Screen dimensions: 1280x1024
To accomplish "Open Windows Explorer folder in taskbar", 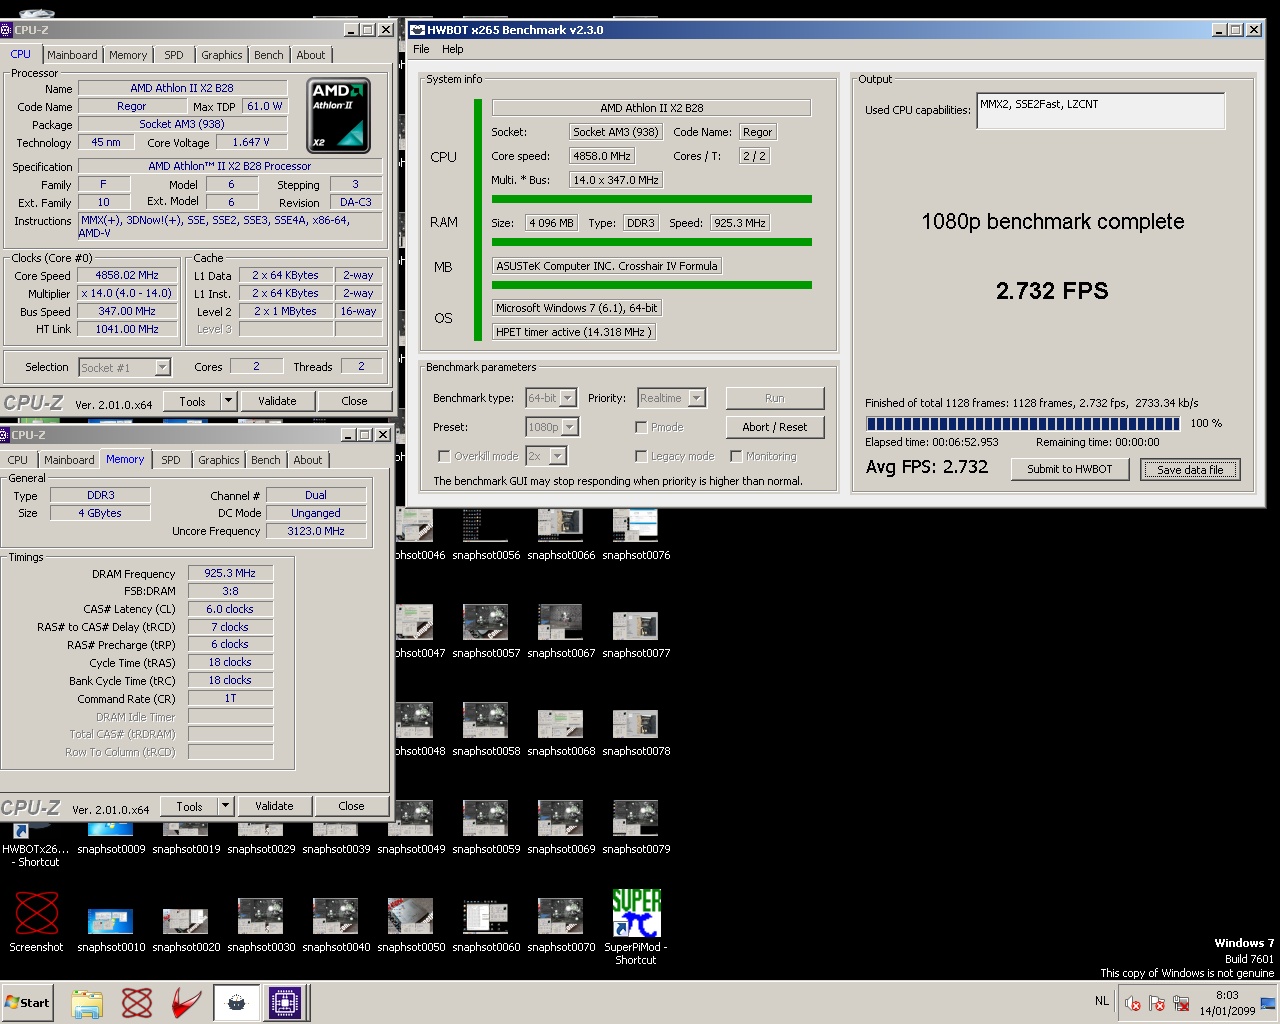I will click(87, 1003).
